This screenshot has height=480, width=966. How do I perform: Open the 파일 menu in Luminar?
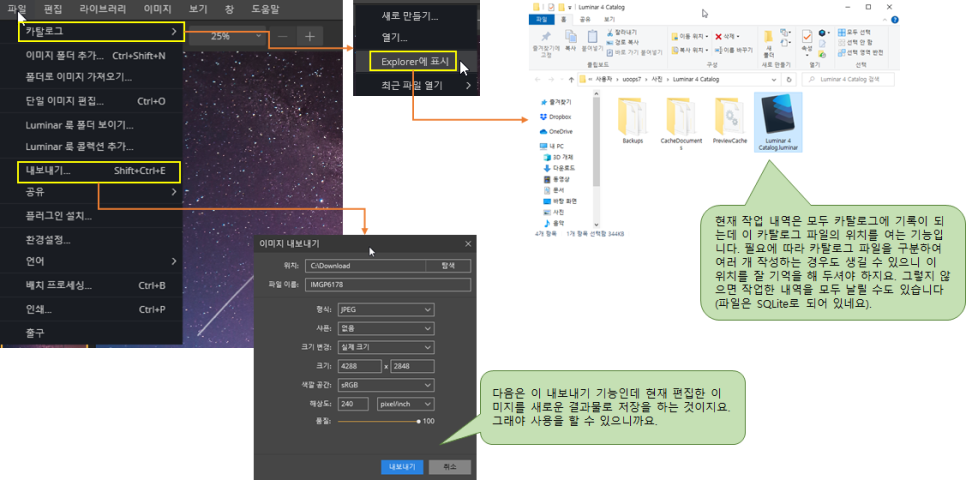pos(17,9)
